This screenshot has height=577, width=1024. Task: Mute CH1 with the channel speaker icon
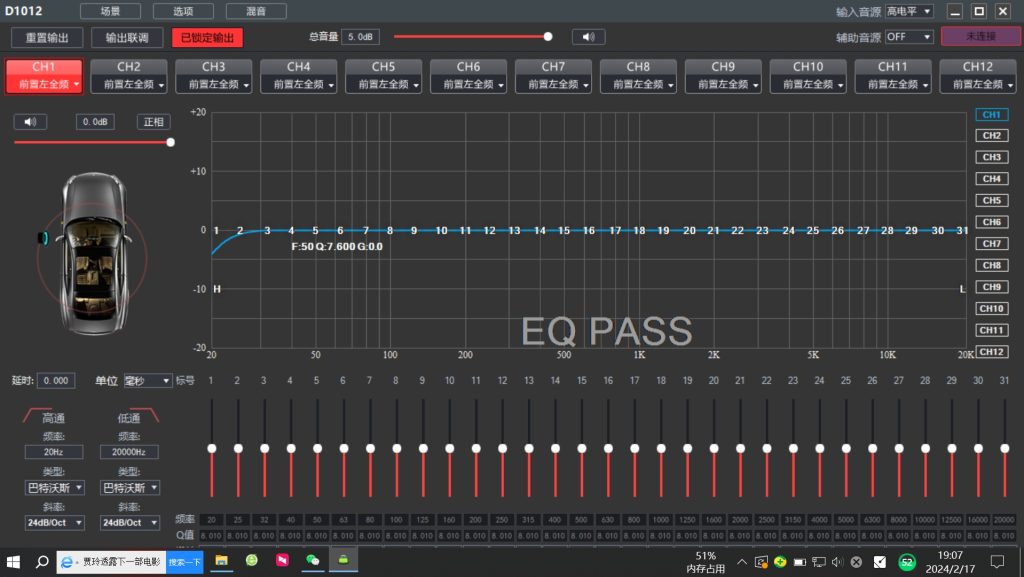click(30, 122)
